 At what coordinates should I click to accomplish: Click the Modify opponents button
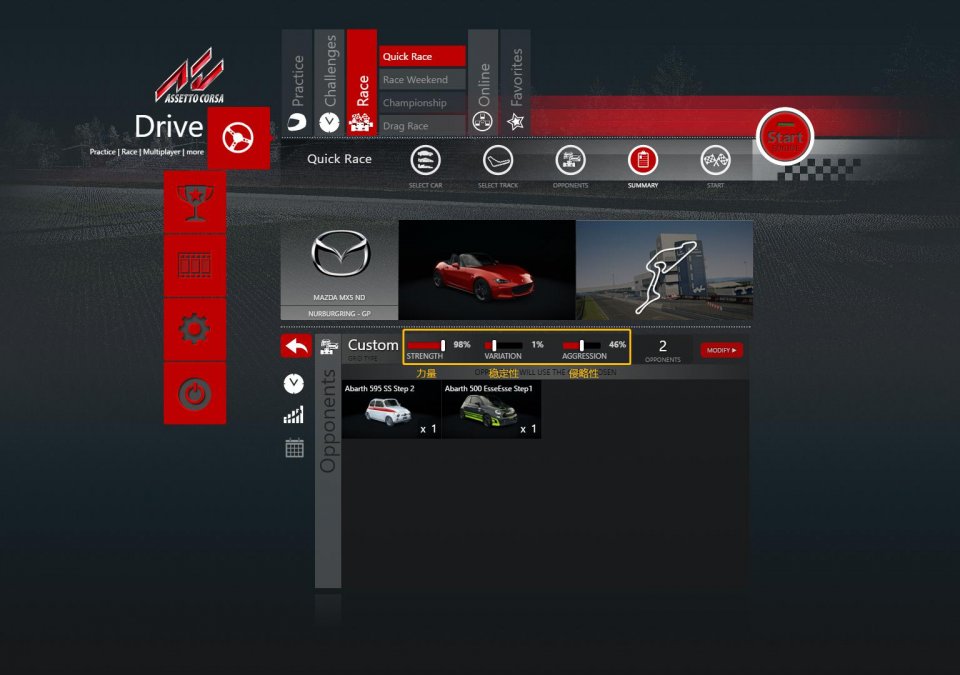point(721,350)
